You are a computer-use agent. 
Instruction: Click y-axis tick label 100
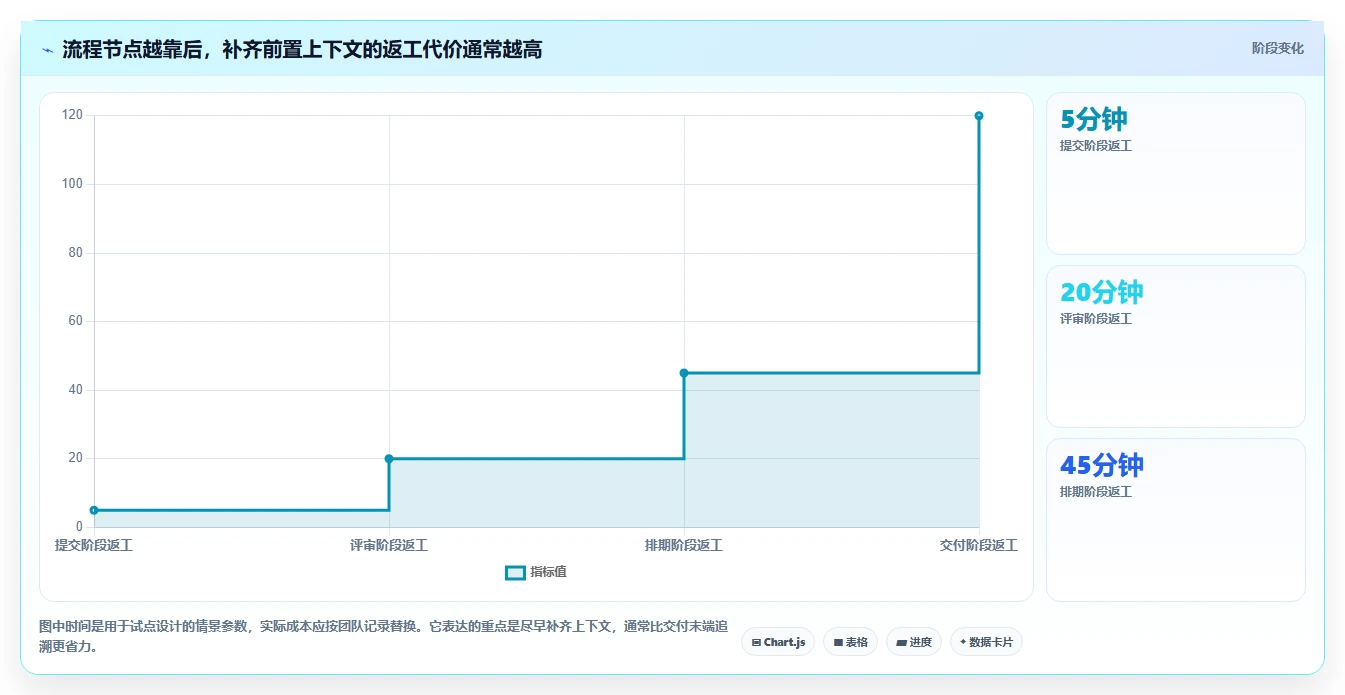[x=72, y=184]
